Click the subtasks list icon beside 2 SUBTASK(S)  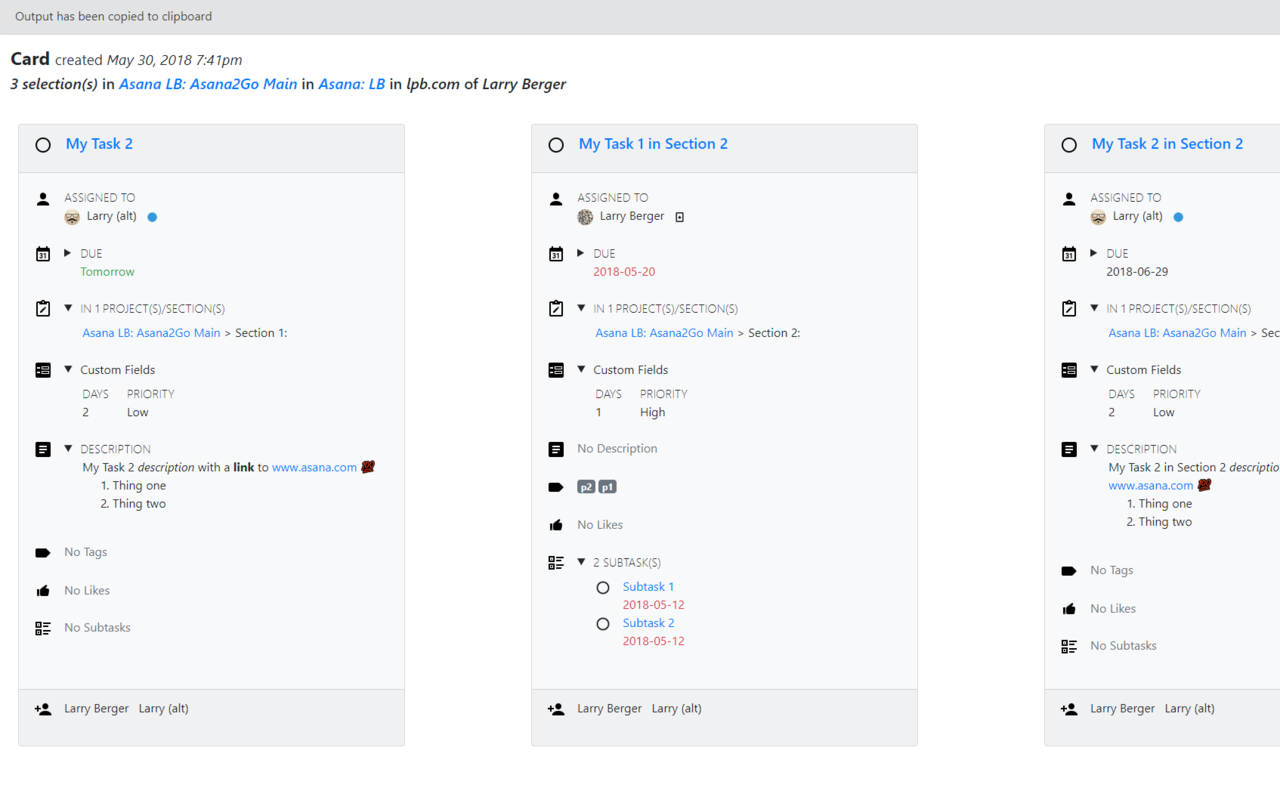coord(556,562)
